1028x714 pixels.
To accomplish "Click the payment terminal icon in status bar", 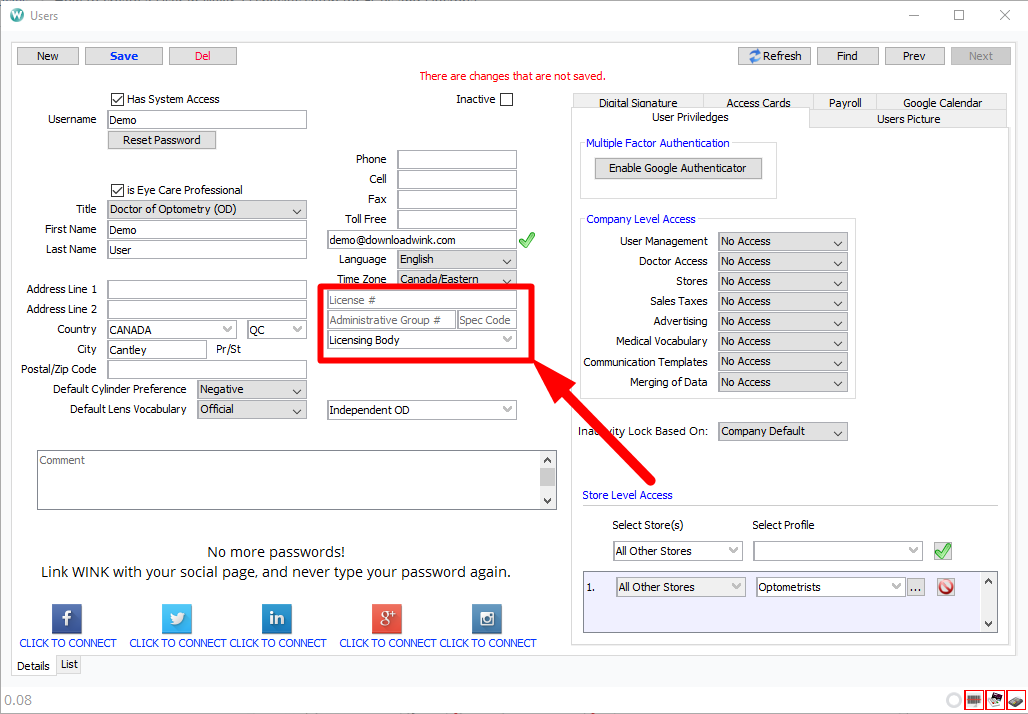I will click(x=1017, y=700).
